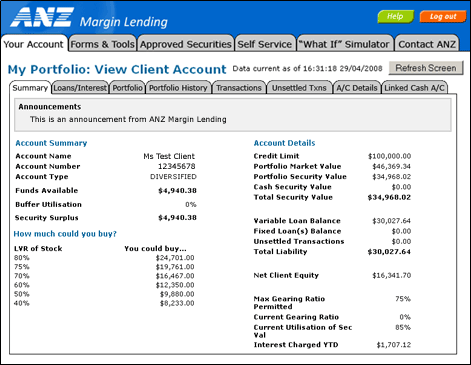This screenshot has width=471, height=365.
Task: Click the 80% LVR amount $24,701.00
Action: point(175,258)
